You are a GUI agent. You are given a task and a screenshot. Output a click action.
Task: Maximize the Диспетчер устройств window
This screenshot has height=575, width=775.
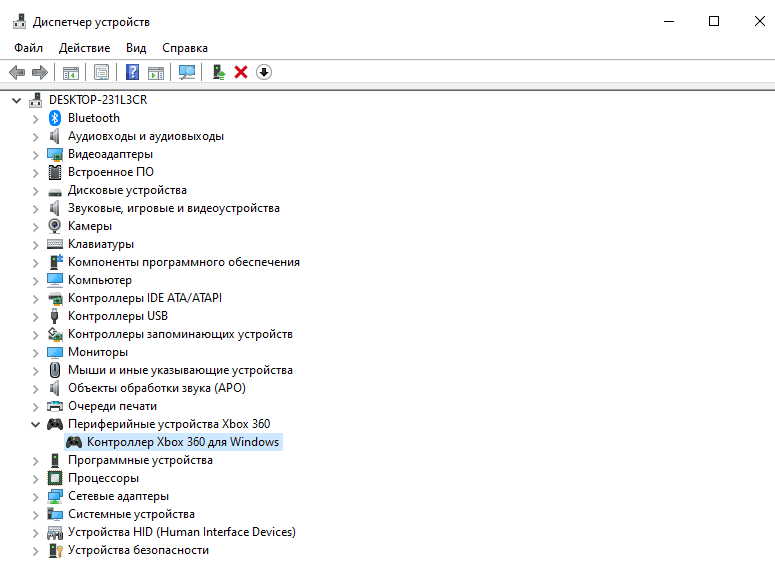coord(714,21)
